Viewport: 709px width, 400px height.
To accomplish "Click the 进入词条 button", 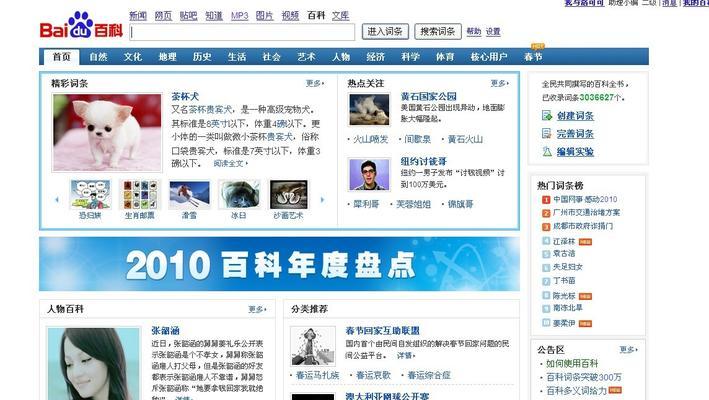I will pos(385,32).
